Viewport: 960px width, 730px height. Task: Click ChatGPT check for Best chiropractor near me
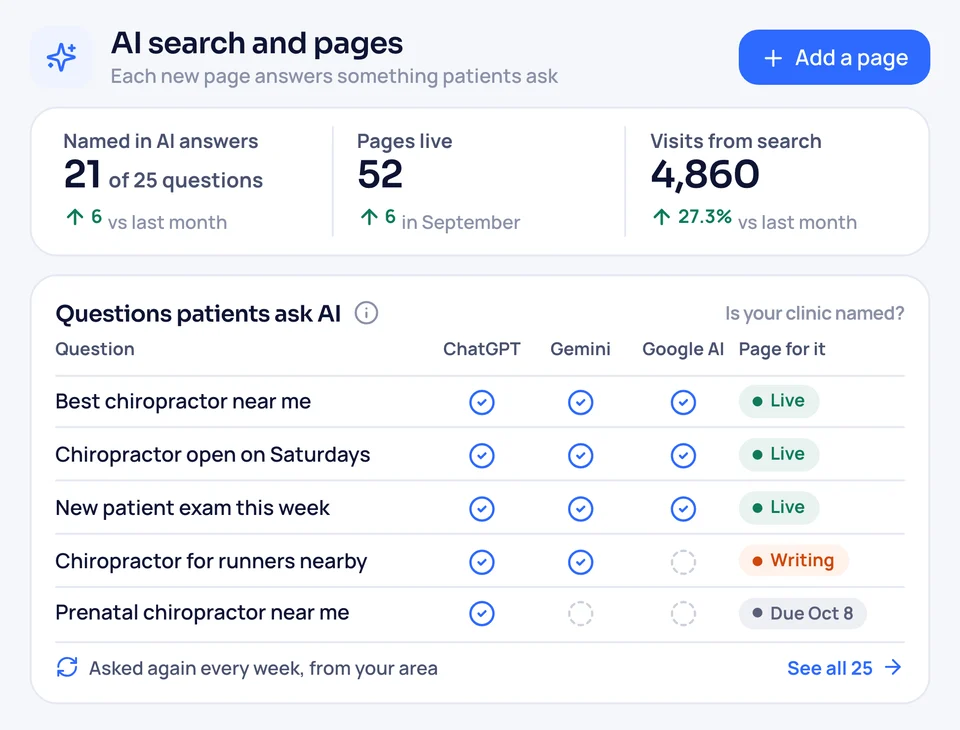tap(482, 402)
